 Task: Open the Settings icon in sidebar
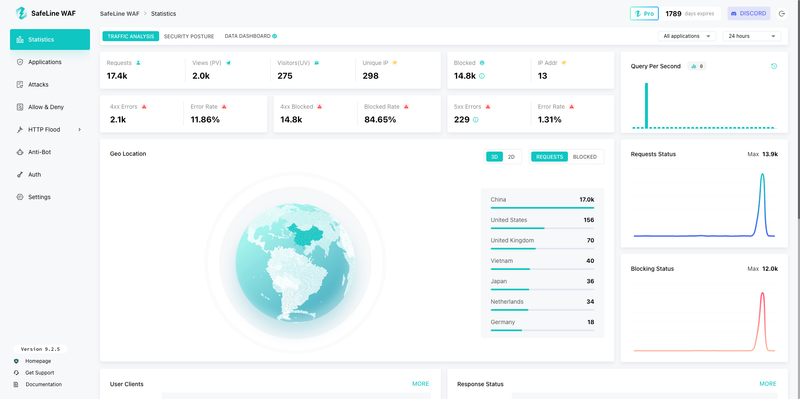[20, 197]
